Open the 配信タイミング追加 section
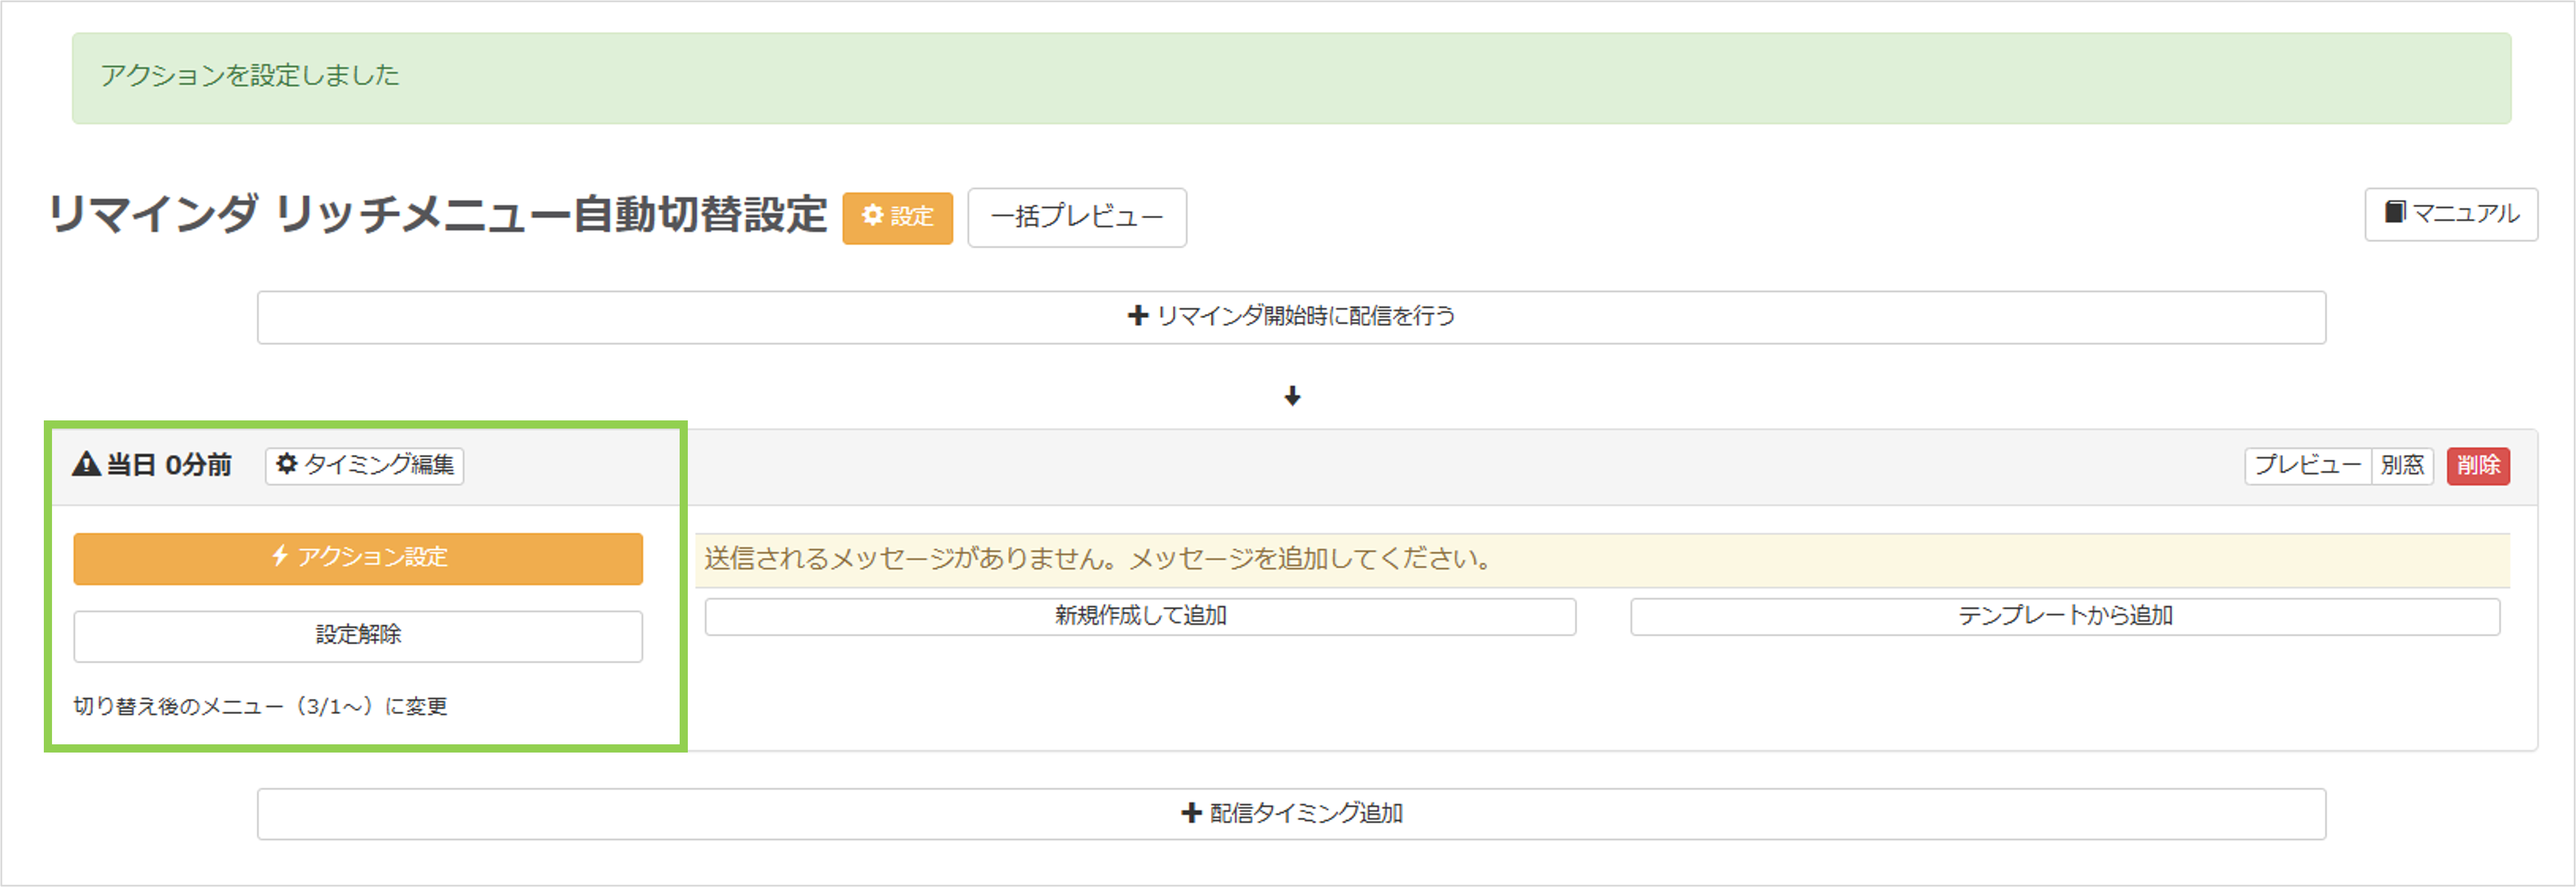 pos(1292,813)
